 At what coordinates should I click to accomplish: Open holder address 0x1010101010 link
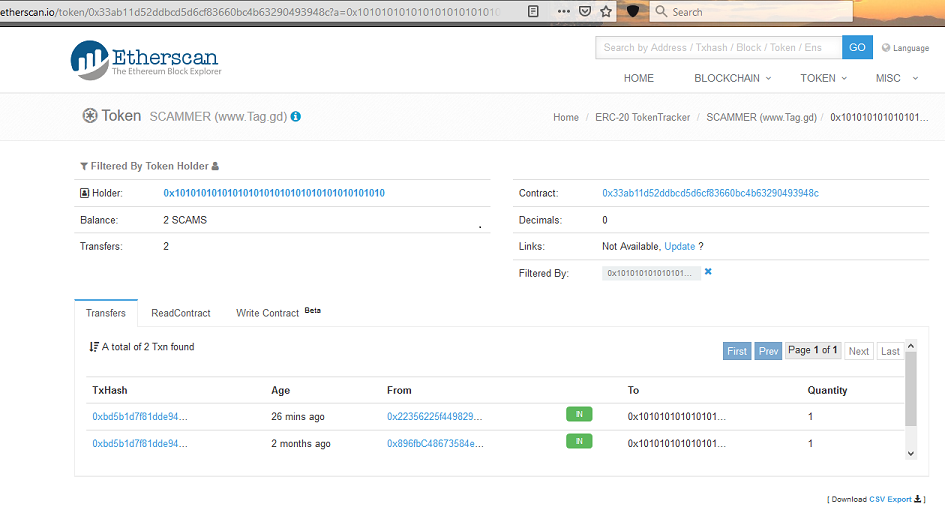pos(274,193)
